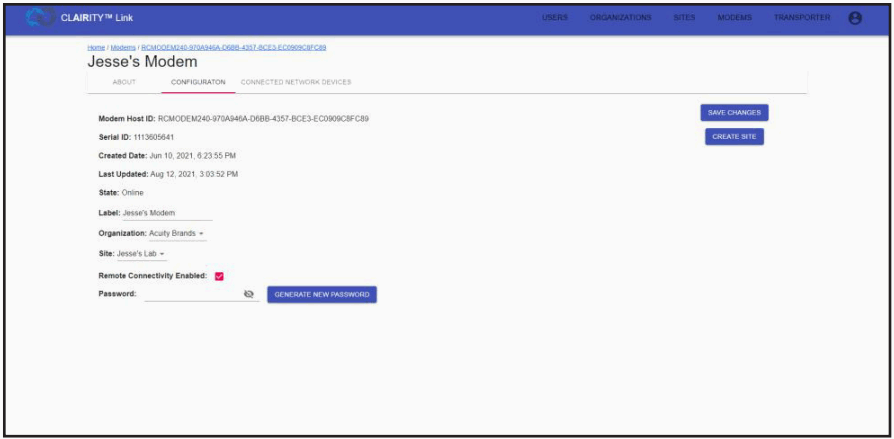Focus the Label input field
Image resolution: width=894 pixels, height=439 pixels.
(x=167, y=213)
